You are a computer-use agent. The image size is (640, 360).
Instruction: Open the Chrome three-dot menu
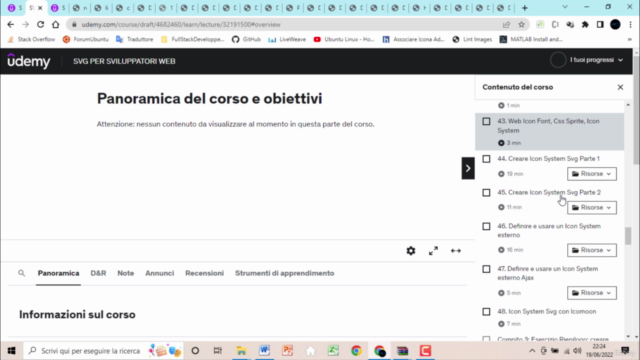pyautogui.click(x=631, y=24)
